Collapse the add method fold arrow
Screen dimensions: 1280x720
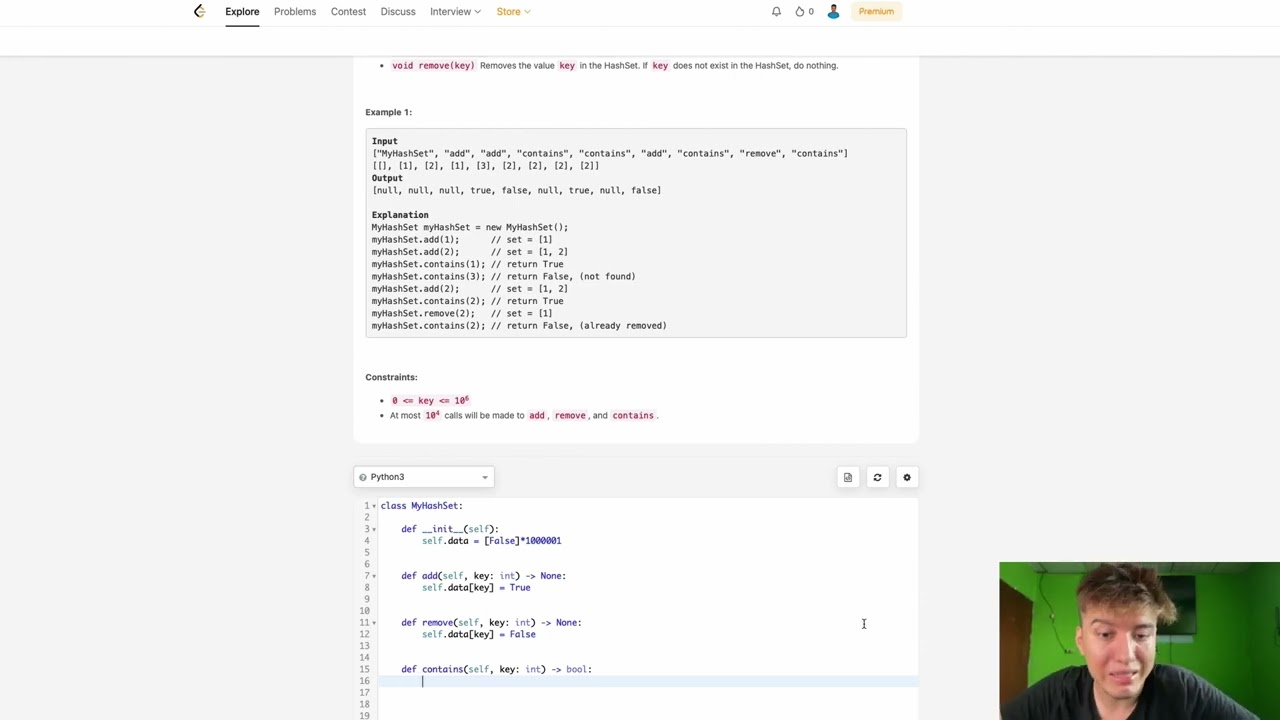(374, 576)
